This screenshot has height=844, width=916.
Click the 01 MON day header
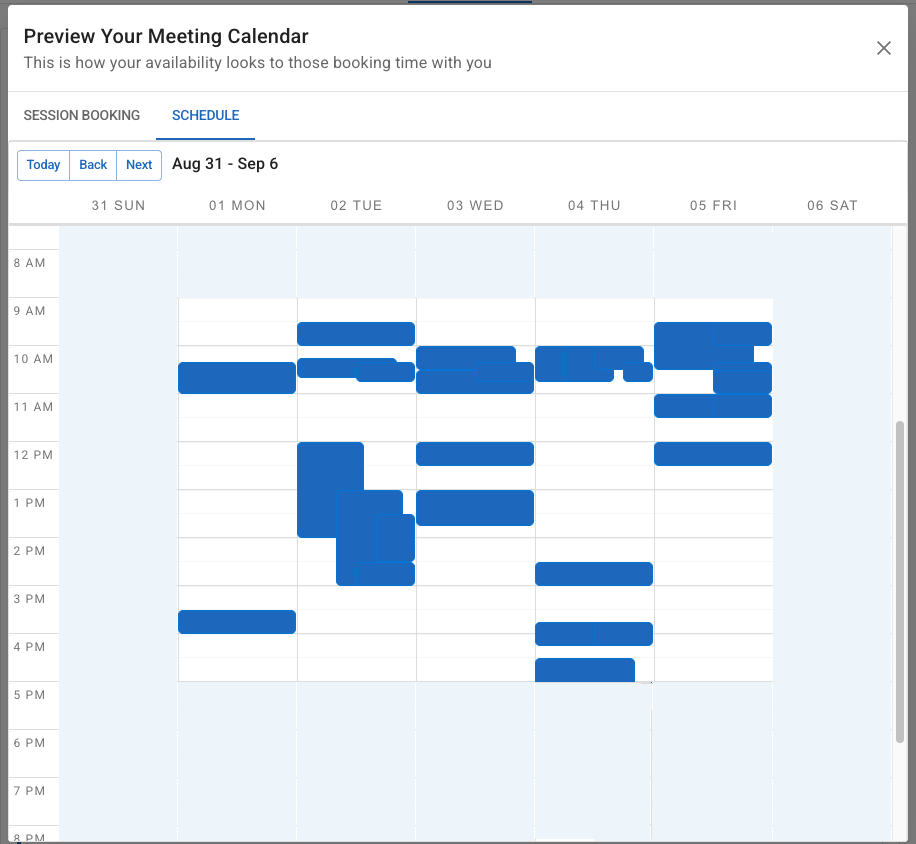[x=237, y=206]
